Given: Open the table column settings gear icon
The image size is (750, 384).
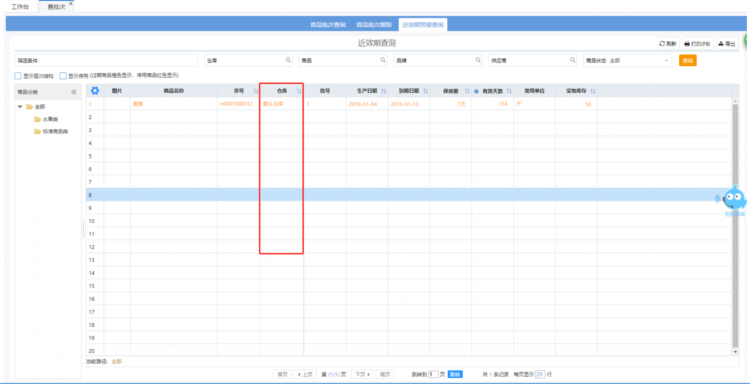Looking at the screenshot, I should 95,90.
